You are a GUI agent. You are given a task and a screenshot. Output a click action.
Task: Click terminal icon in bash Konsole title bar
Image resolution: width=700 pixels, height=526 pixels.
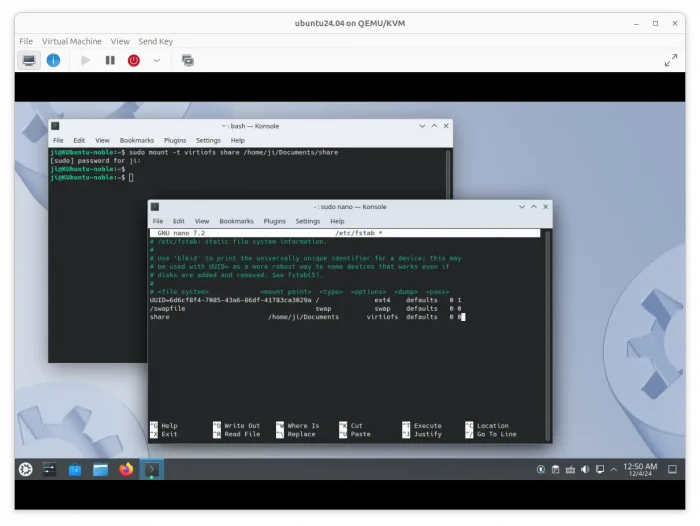(55, 126)
